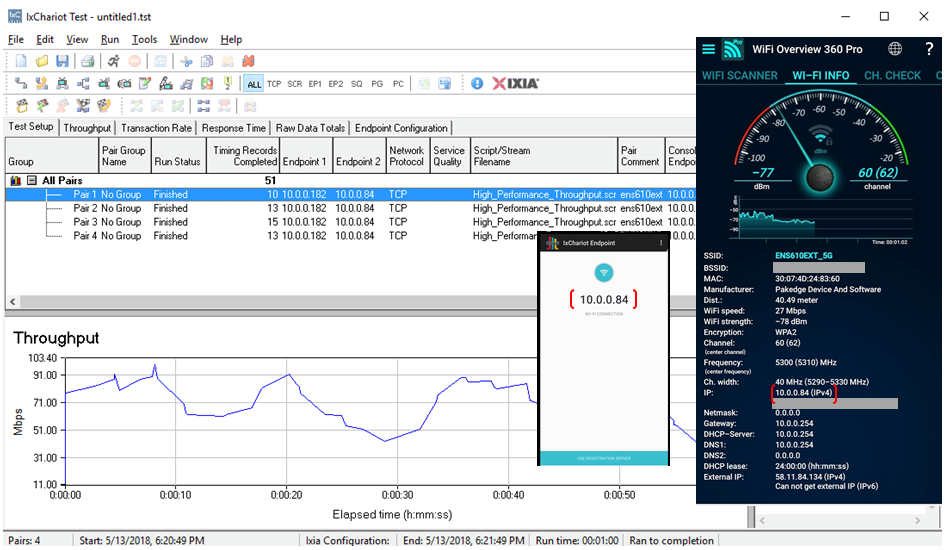948x550 pixels.
Task: Toggle the SCR filter button
Action: point(295,84)
